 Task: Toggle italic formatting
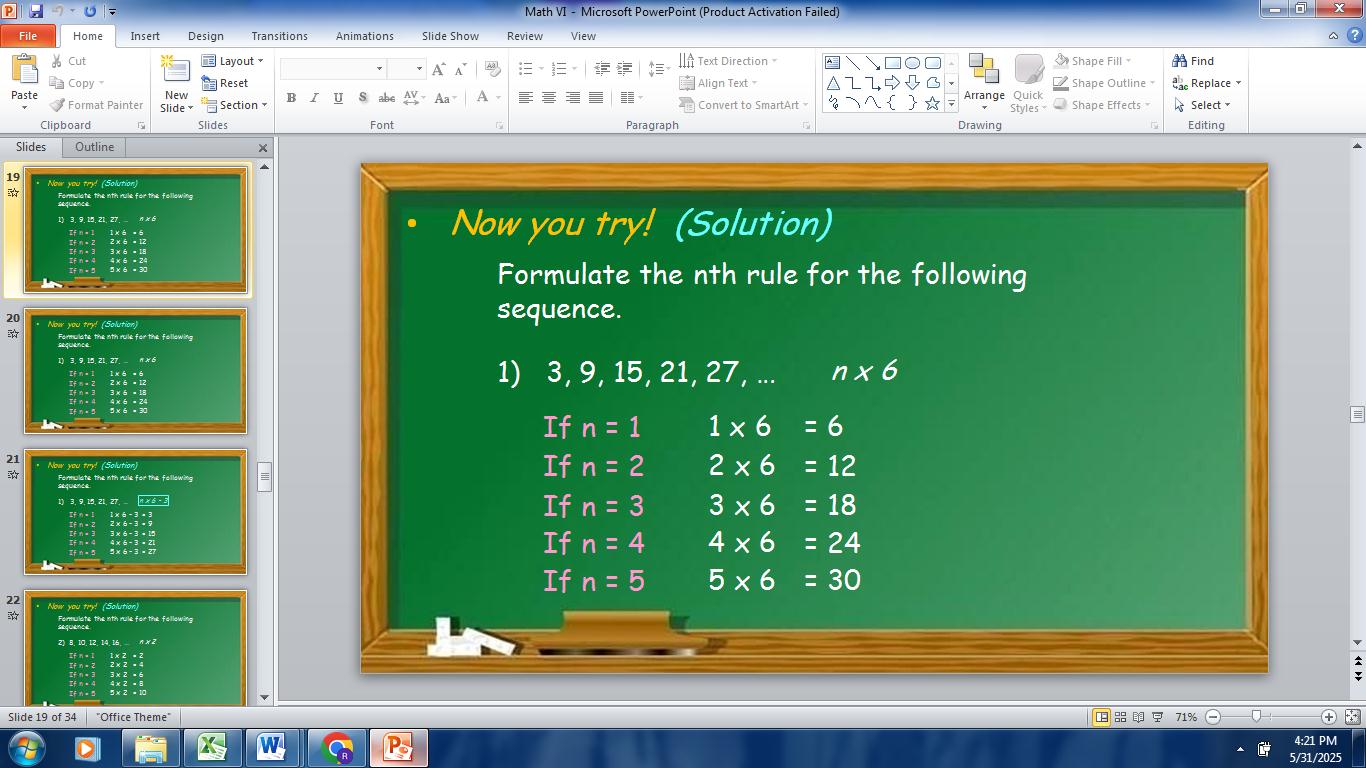pos(314,98)
